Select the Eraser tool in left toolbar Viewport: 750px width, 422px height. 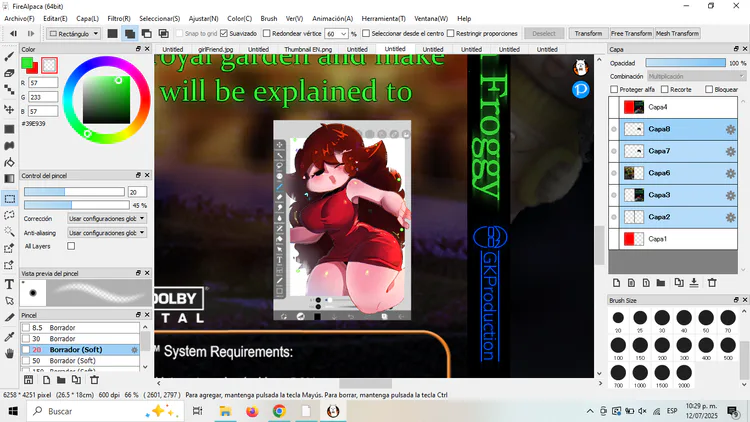(9, 73)
